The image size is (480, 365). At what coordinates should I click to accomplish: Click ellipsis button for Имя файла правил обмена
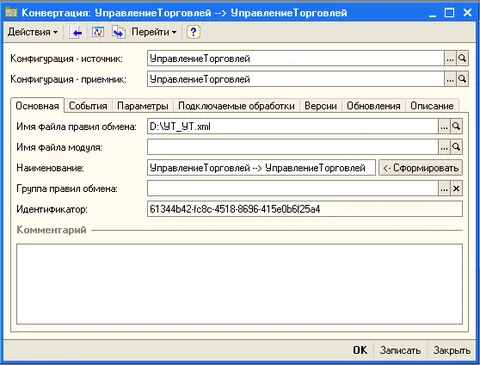click(444, 127)
